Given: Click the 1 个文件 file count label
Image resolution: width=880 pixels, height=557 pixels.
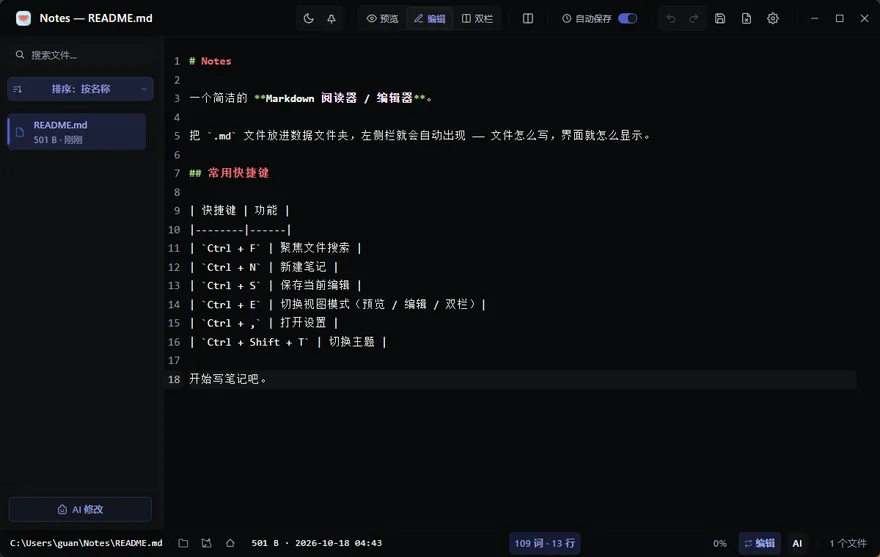Looking at the screenshot, I should coord(848,543).
